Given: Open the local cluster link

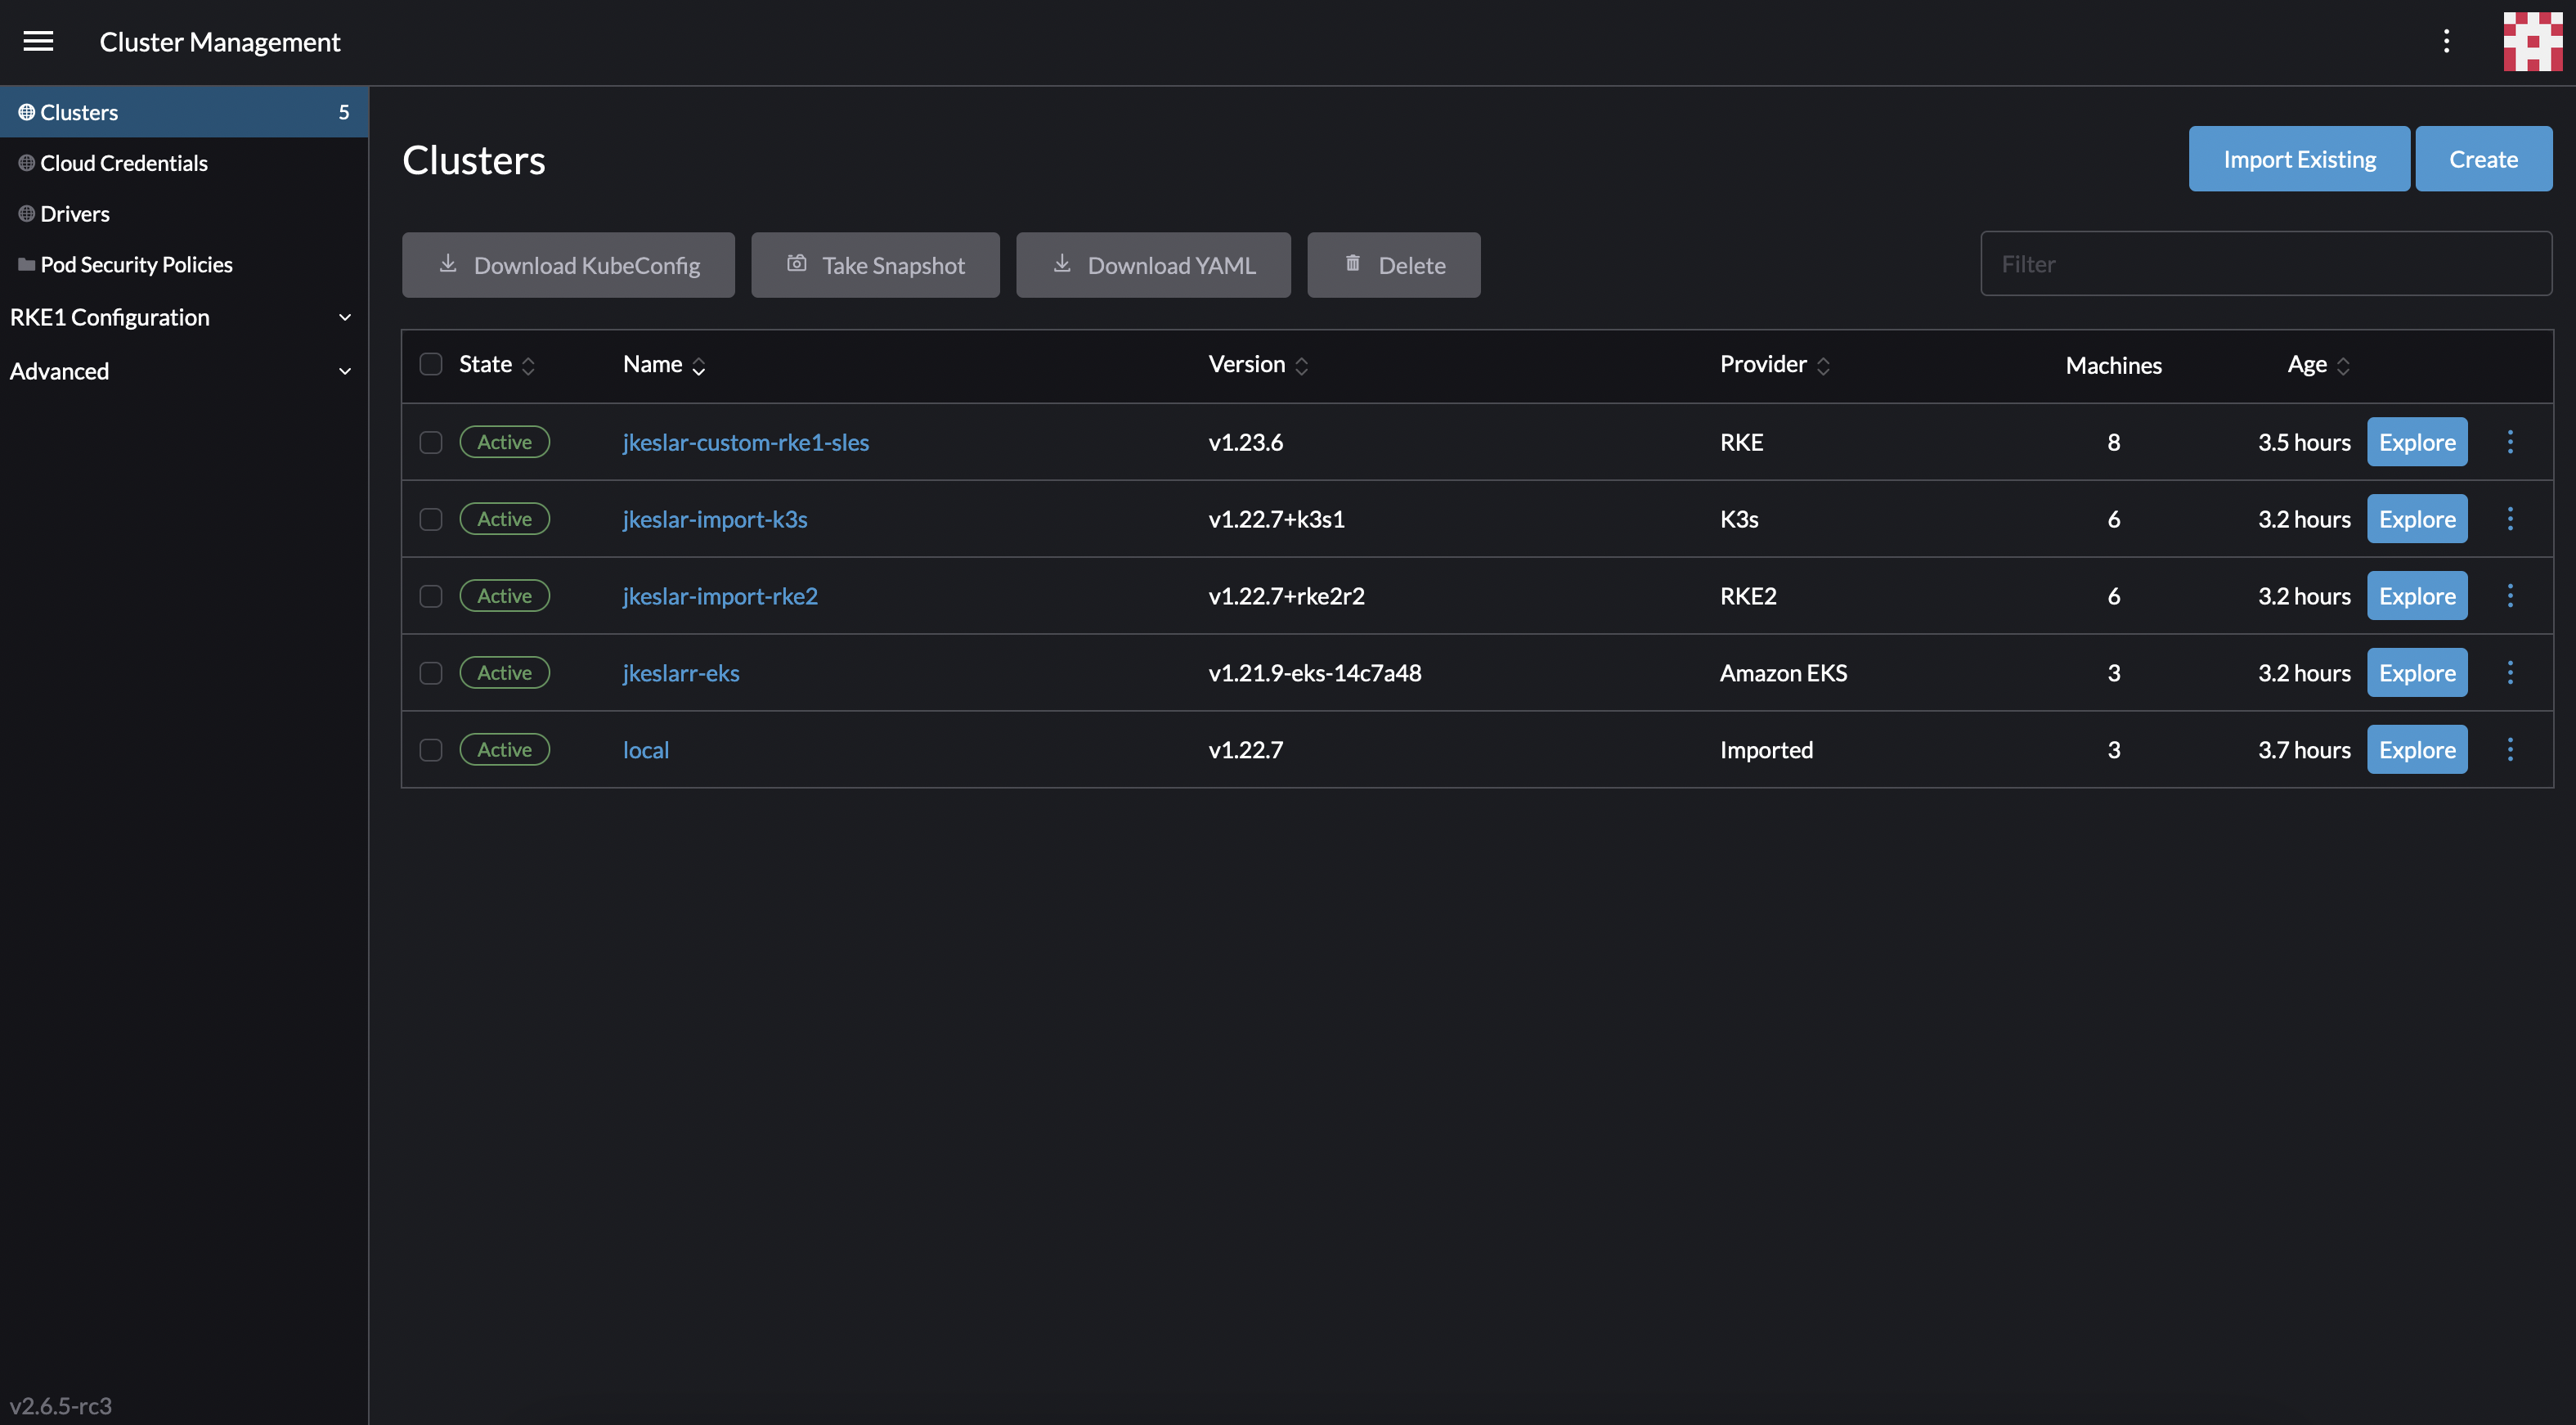Looking at the screenshot, I should [646, 750].
